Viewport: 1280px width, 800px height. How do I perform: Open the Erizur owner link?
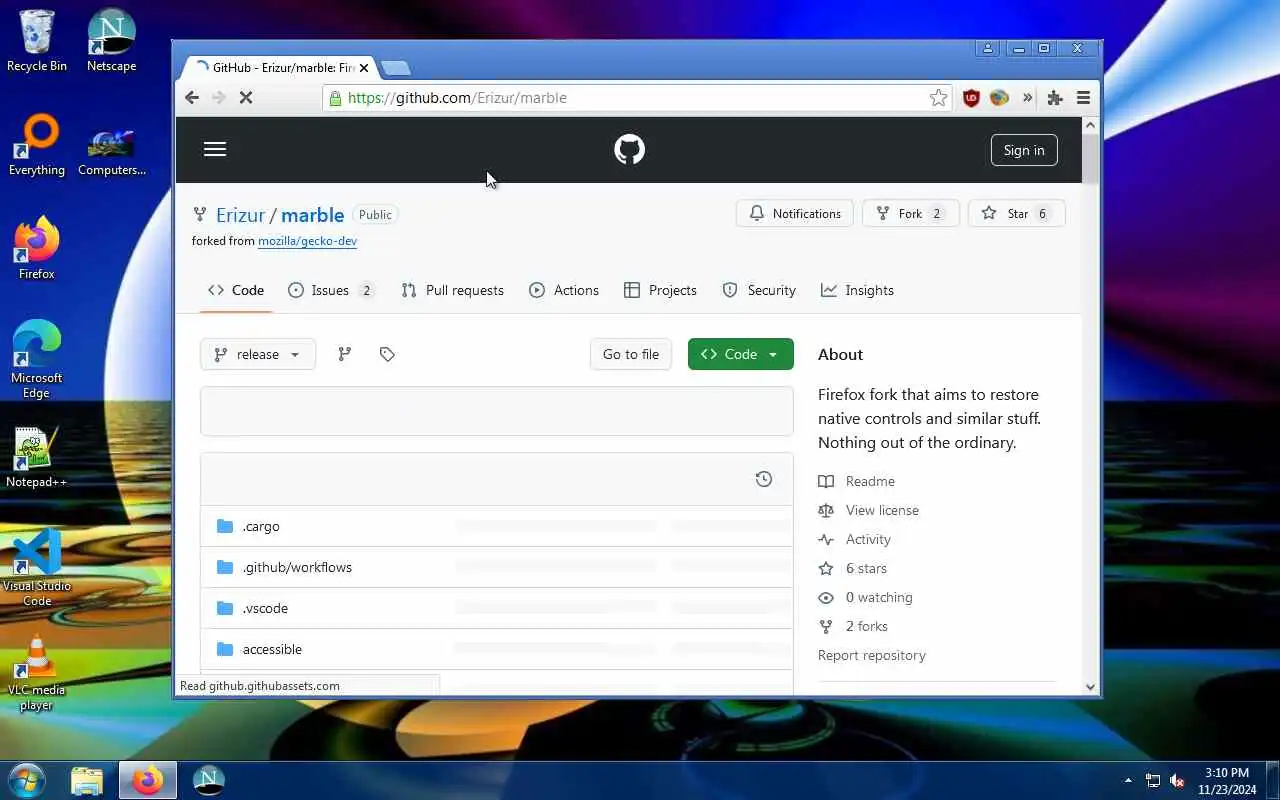tap(241, 215)
